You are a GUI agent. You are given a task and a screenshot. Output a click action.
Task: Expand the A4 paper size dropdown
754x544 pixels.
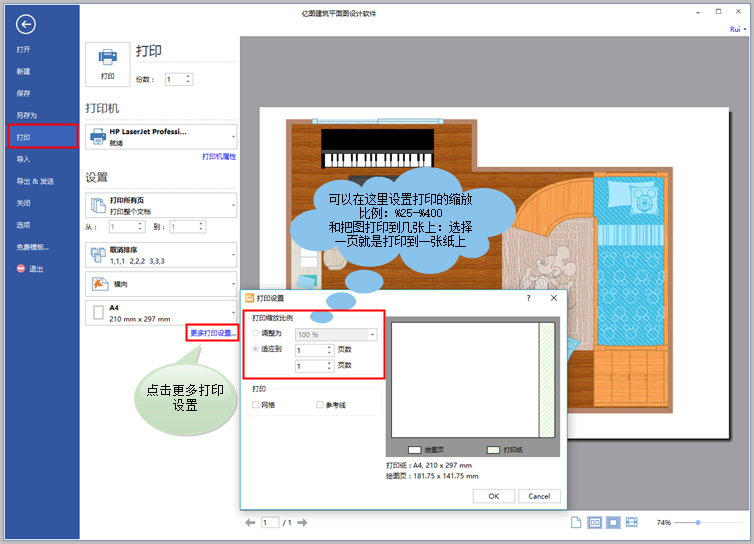[161, 313]
